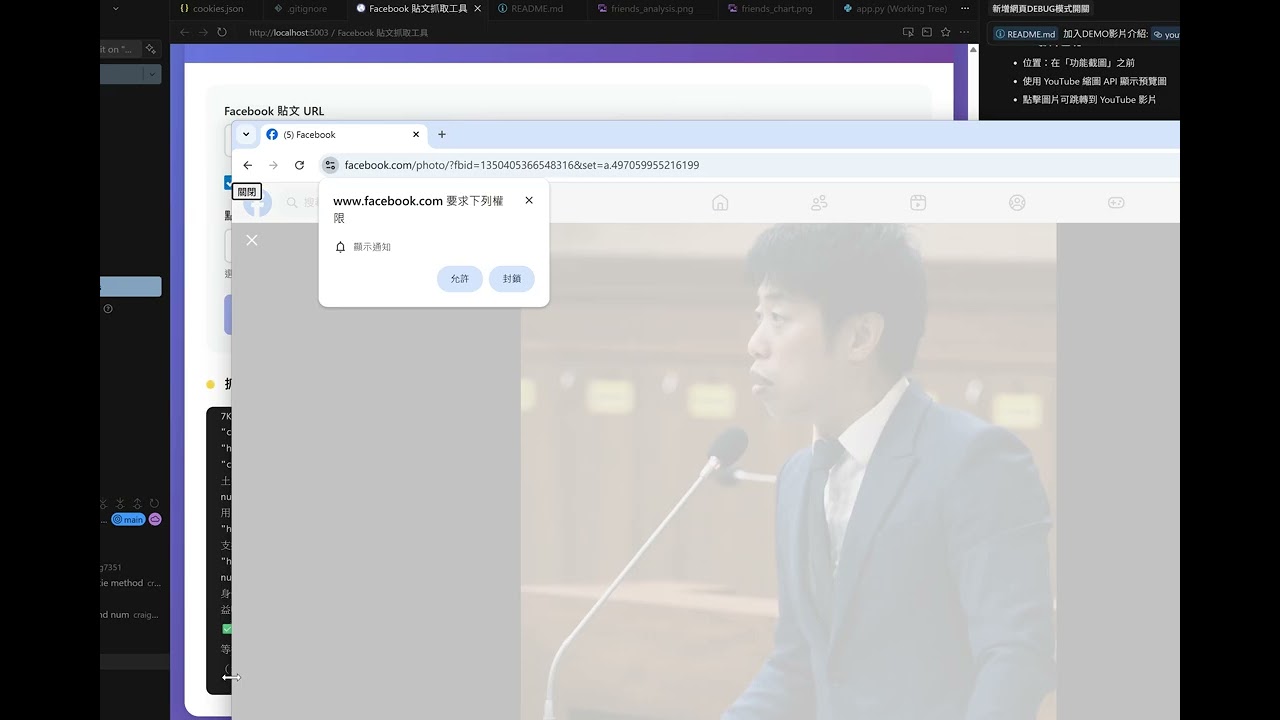Bookmark star icon in preview toolbar
Screen dimensions: 1280x720
coord(945,32)
